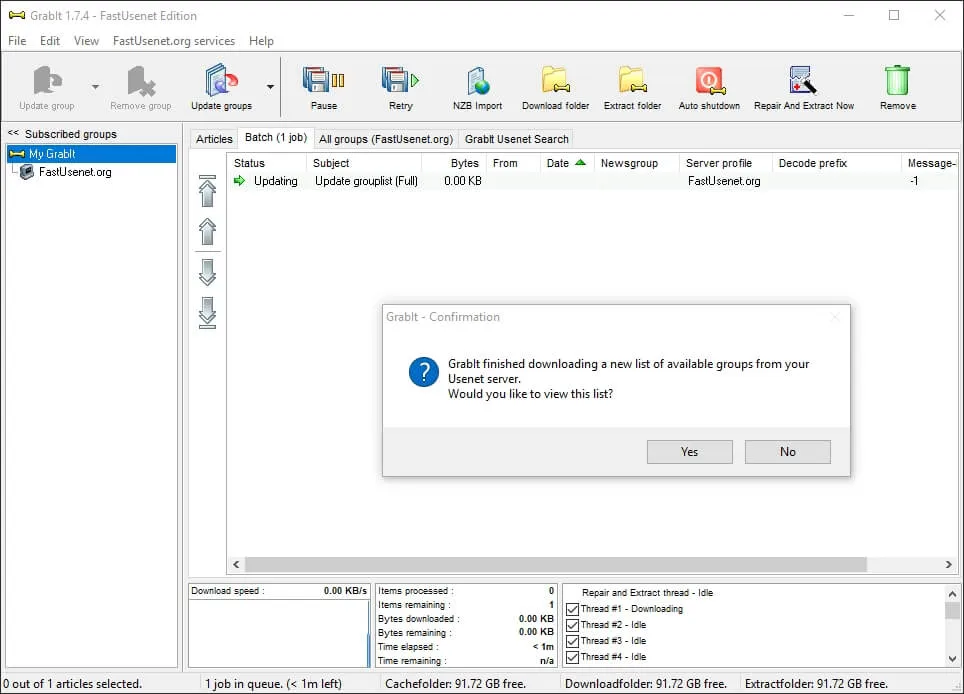Click 'Extractfolder: 91.72 GB free.' status
This screenshot has width=964, height=694.
coord(816,684)
